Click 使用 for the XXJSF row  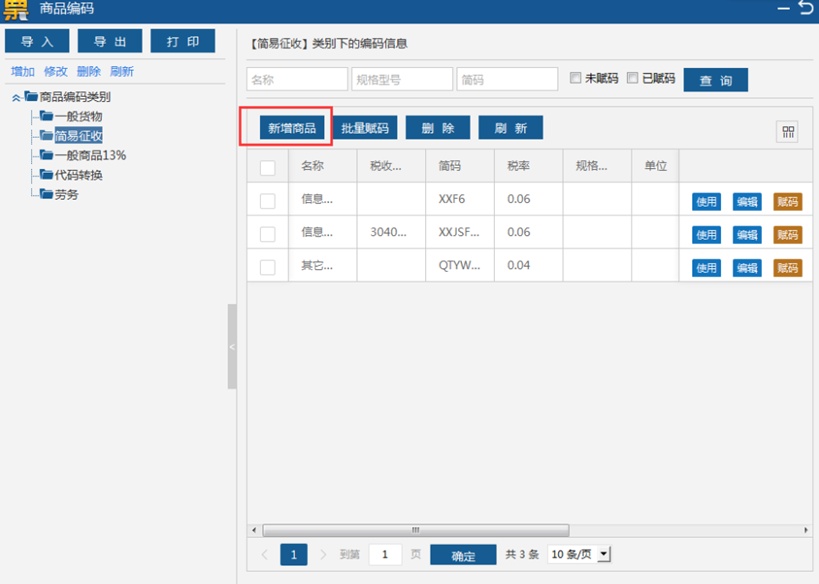[x=706, y=235]
